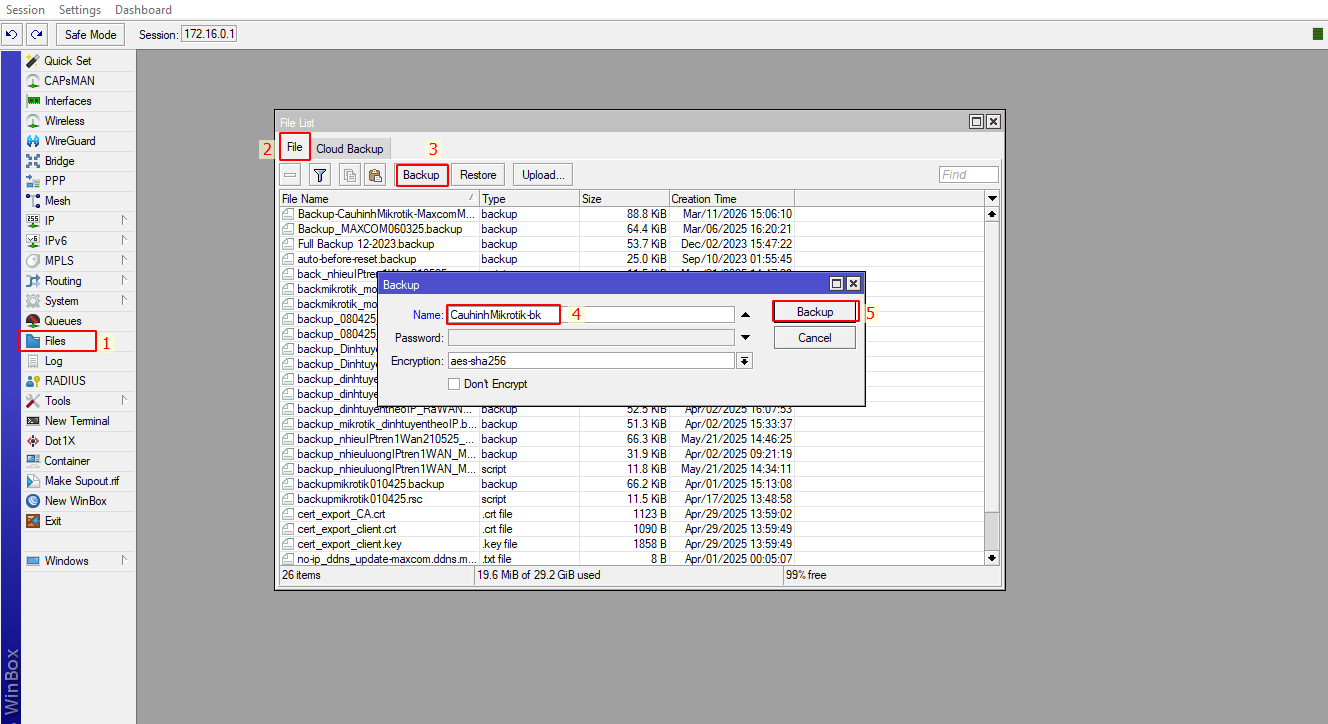The width and height of the screenshot is (1328, 724).
Task: Open the Wireless section in the sidebar
Action: click(x=62, y=120)
